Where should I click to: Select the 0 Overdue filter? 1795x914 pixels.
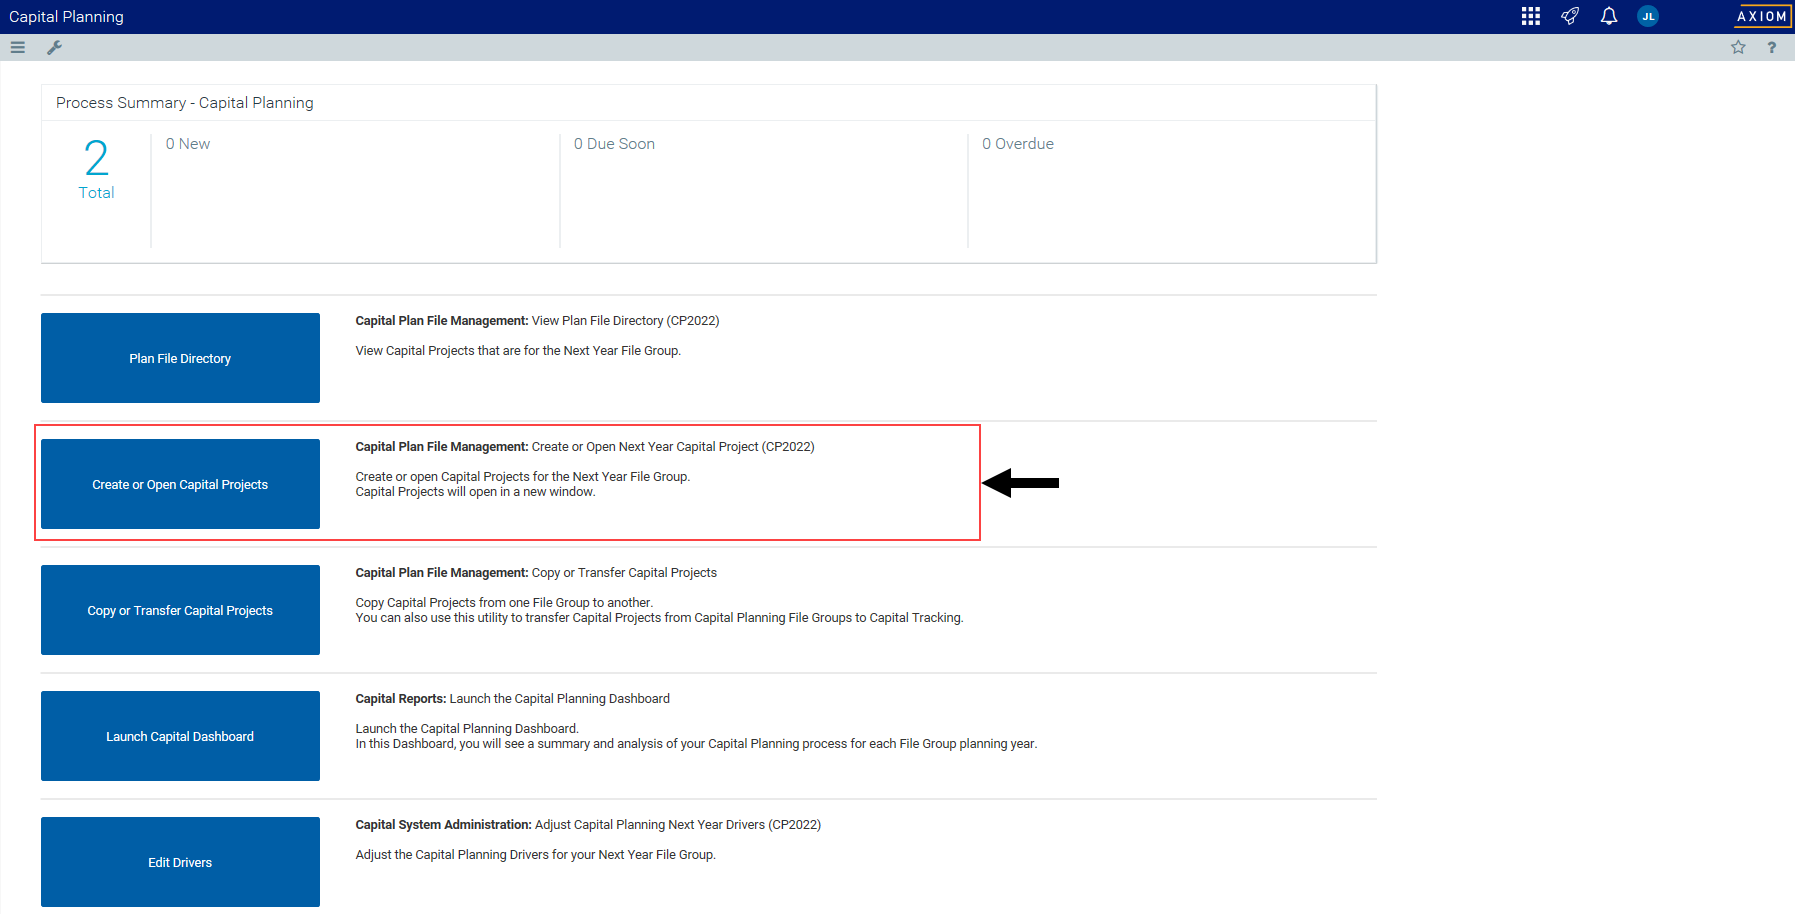[1017, 144]
